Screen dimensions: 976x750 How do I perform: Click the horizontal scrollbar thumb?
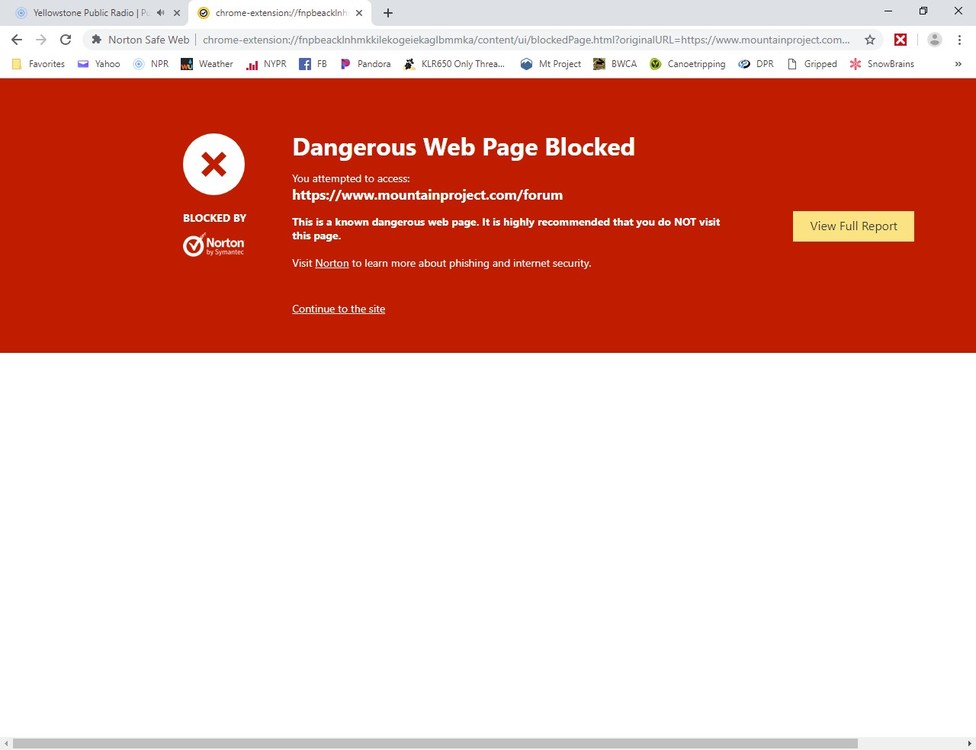(435, 744)
